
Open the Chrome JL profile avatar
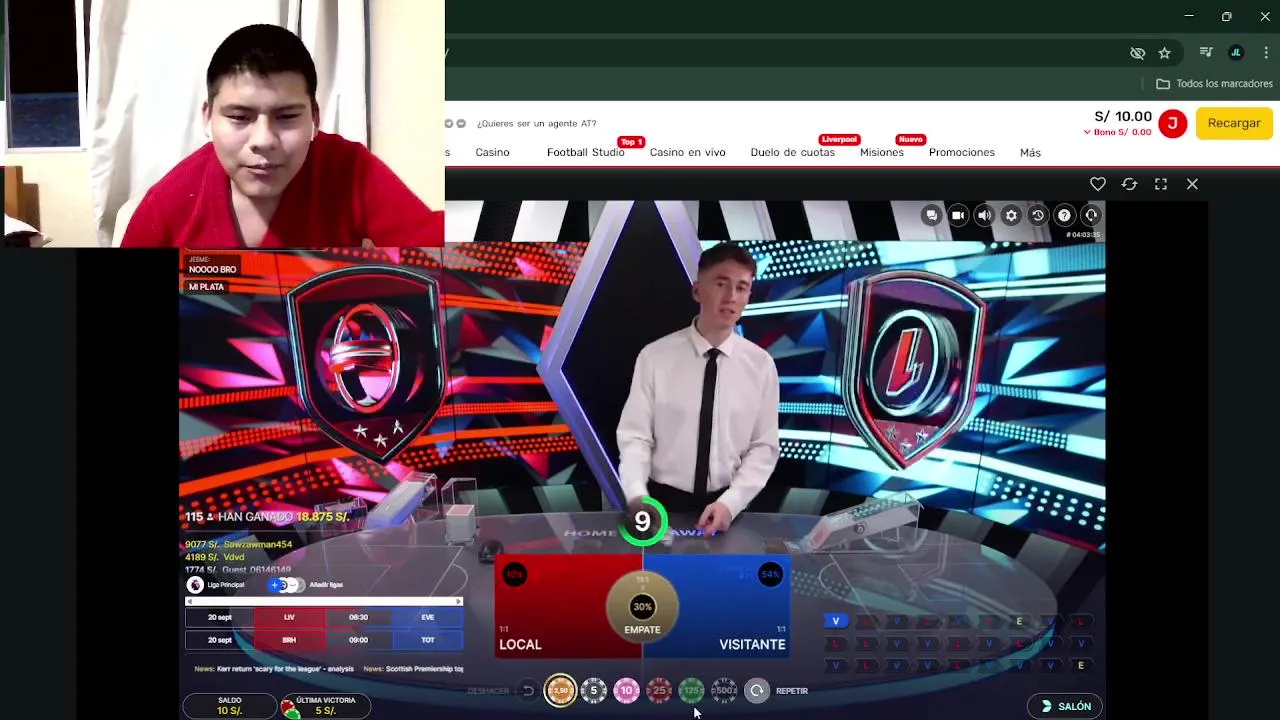click(1236, 53)
